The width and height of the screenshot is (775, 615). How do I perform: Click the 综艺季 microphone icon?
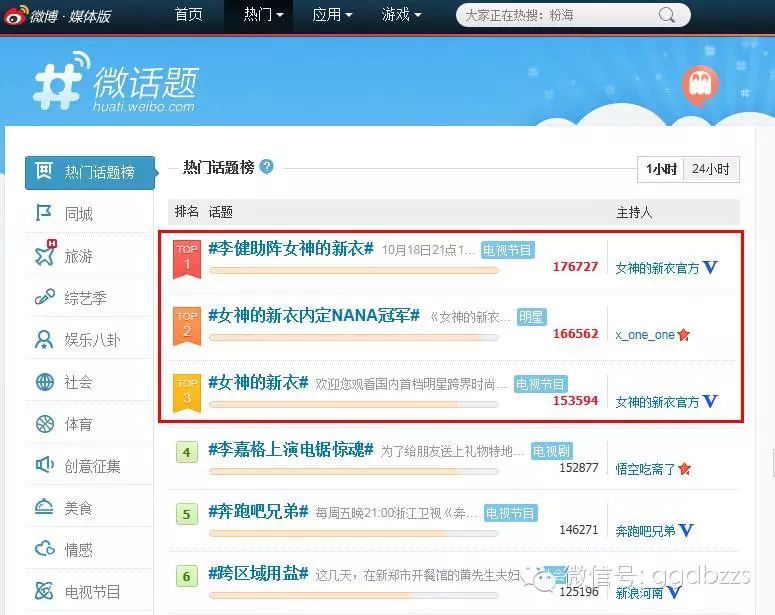pos(44,297)
